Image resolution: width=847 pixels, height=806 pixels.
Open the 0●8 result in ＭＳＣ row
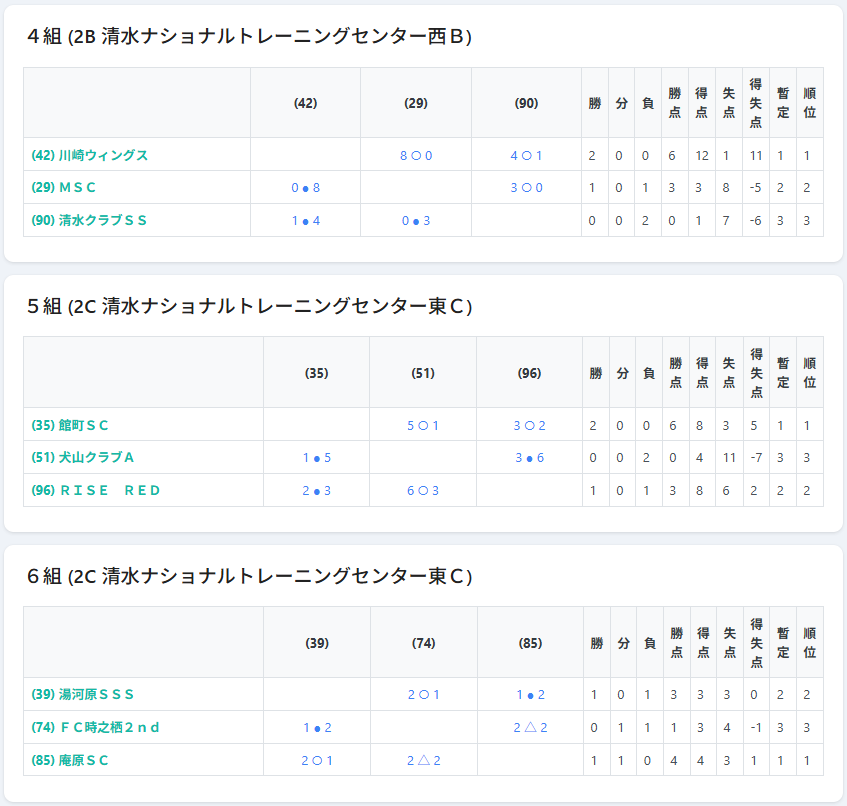pos(306,187)
